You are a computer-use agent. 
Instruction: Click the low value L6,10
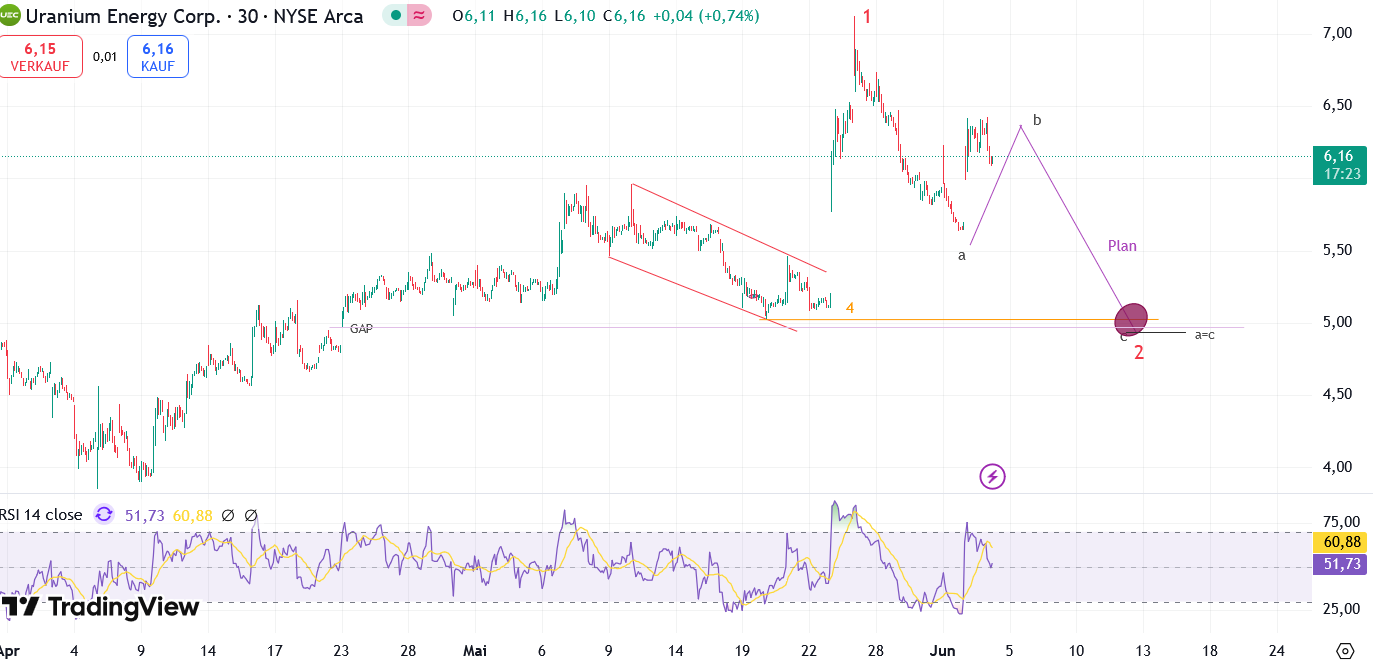[x=573, y=16]
